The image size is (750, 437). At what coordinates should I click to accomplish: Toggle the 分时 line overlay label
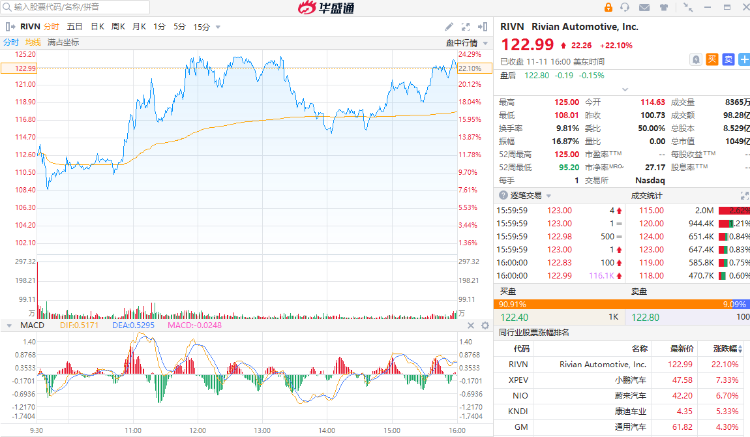pyautogui.click(x=11, y=42)
